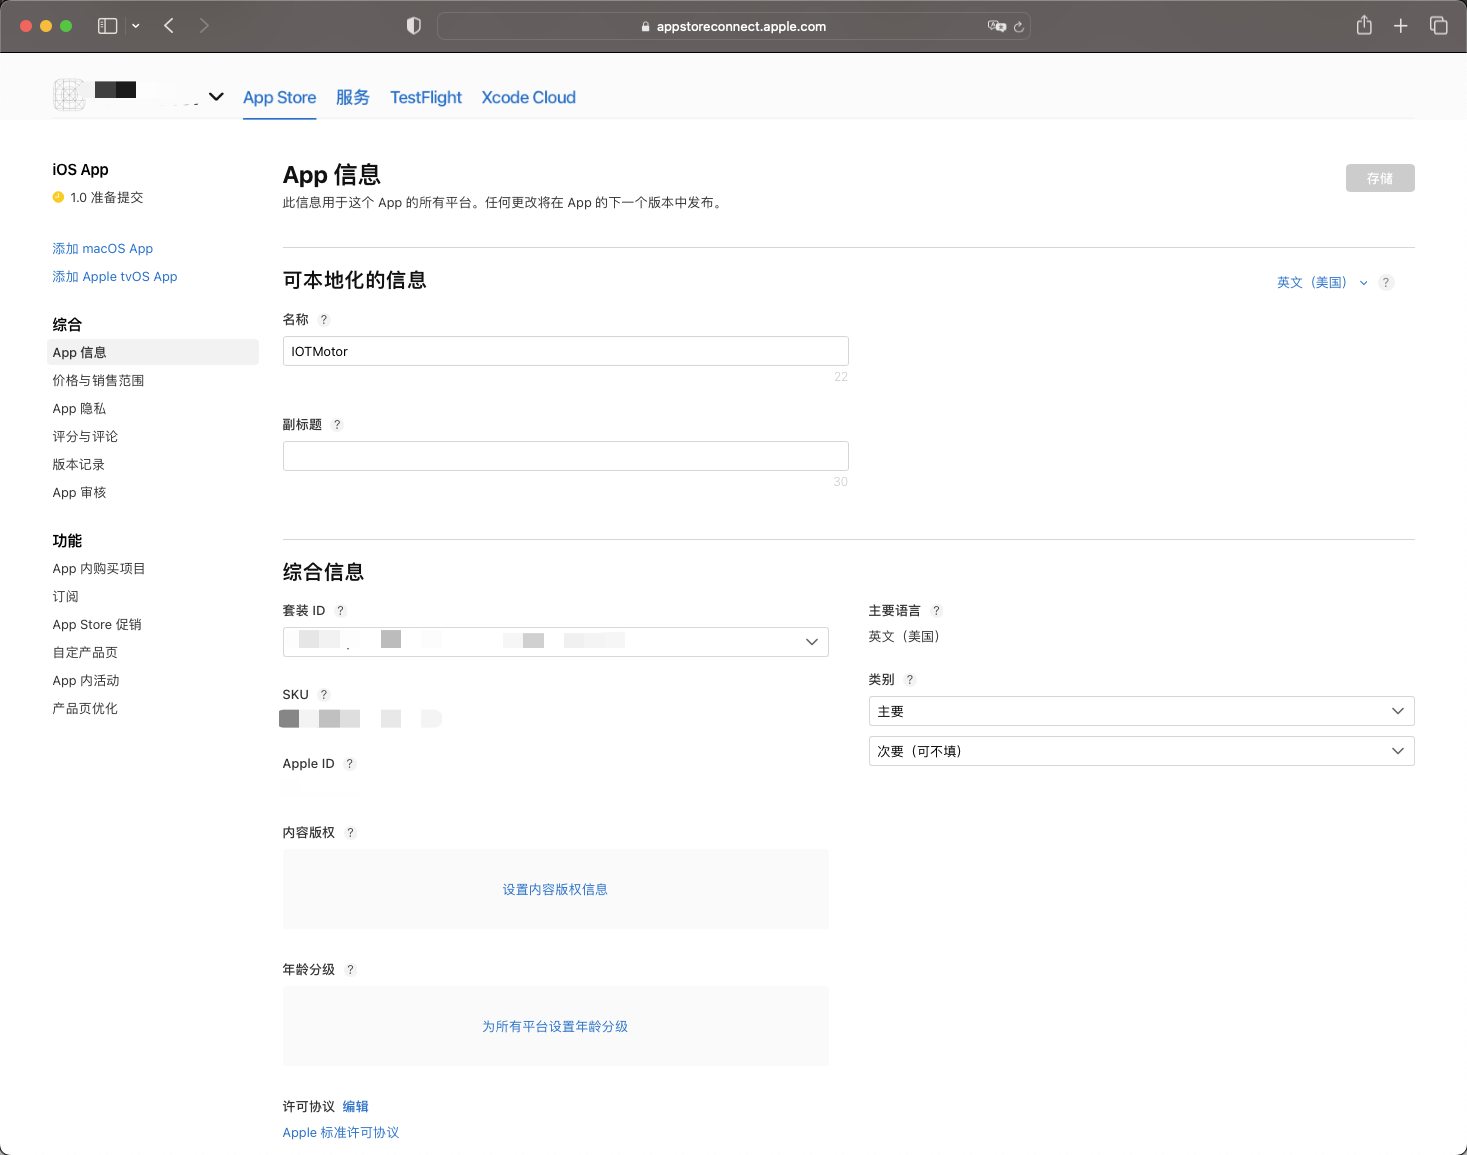The height and width of the screenshot is (1155, 1467).
Task: Click the 存储 save button
Action: [x=1380, y=178]
